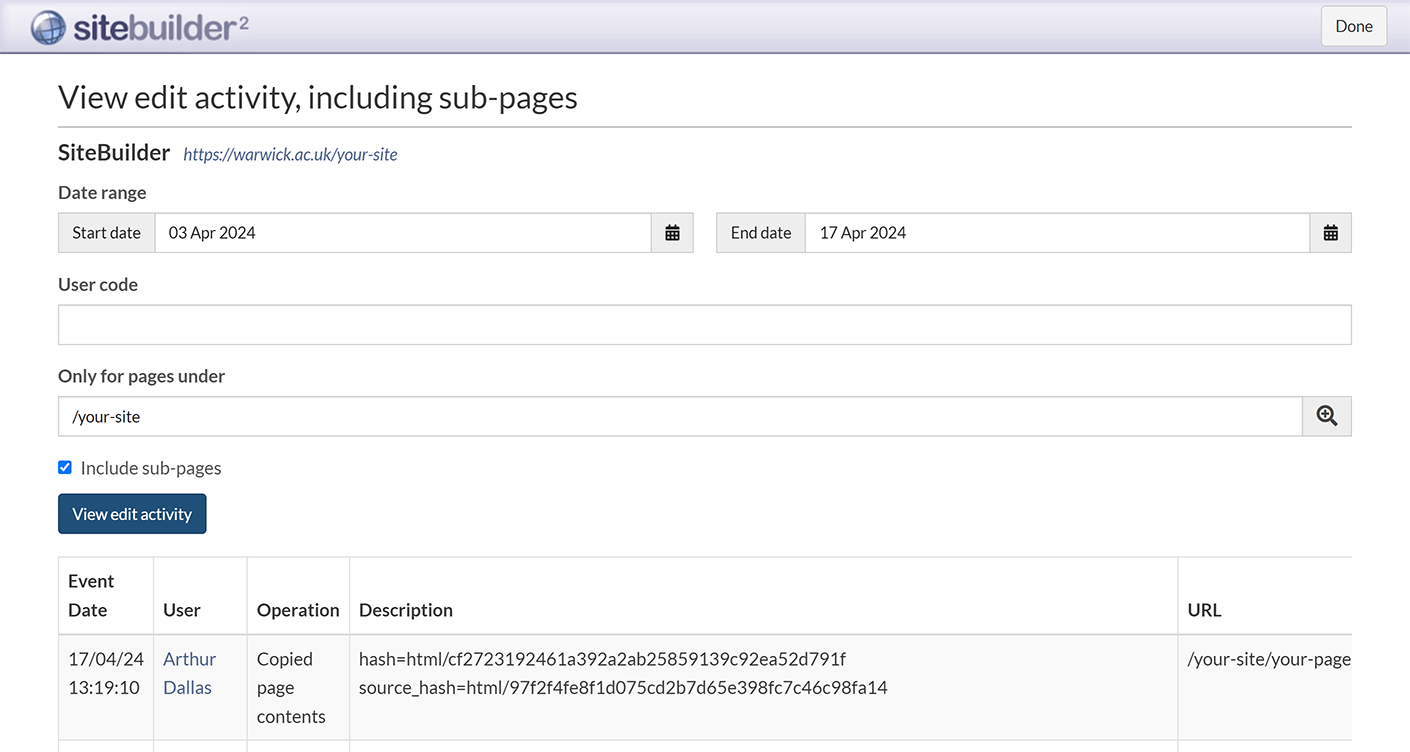This screenshot has width=1410, height=752.
Task: Click the End date field showing 17 Apr 2024
Action: [1056, 233]
